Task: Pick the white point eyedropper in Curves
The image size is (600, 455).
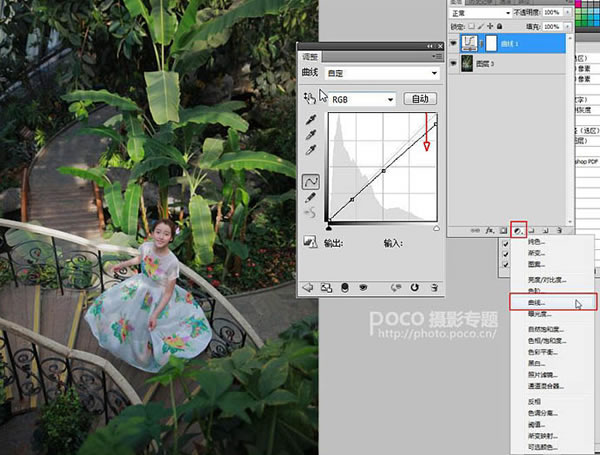Action: (311, 150)
